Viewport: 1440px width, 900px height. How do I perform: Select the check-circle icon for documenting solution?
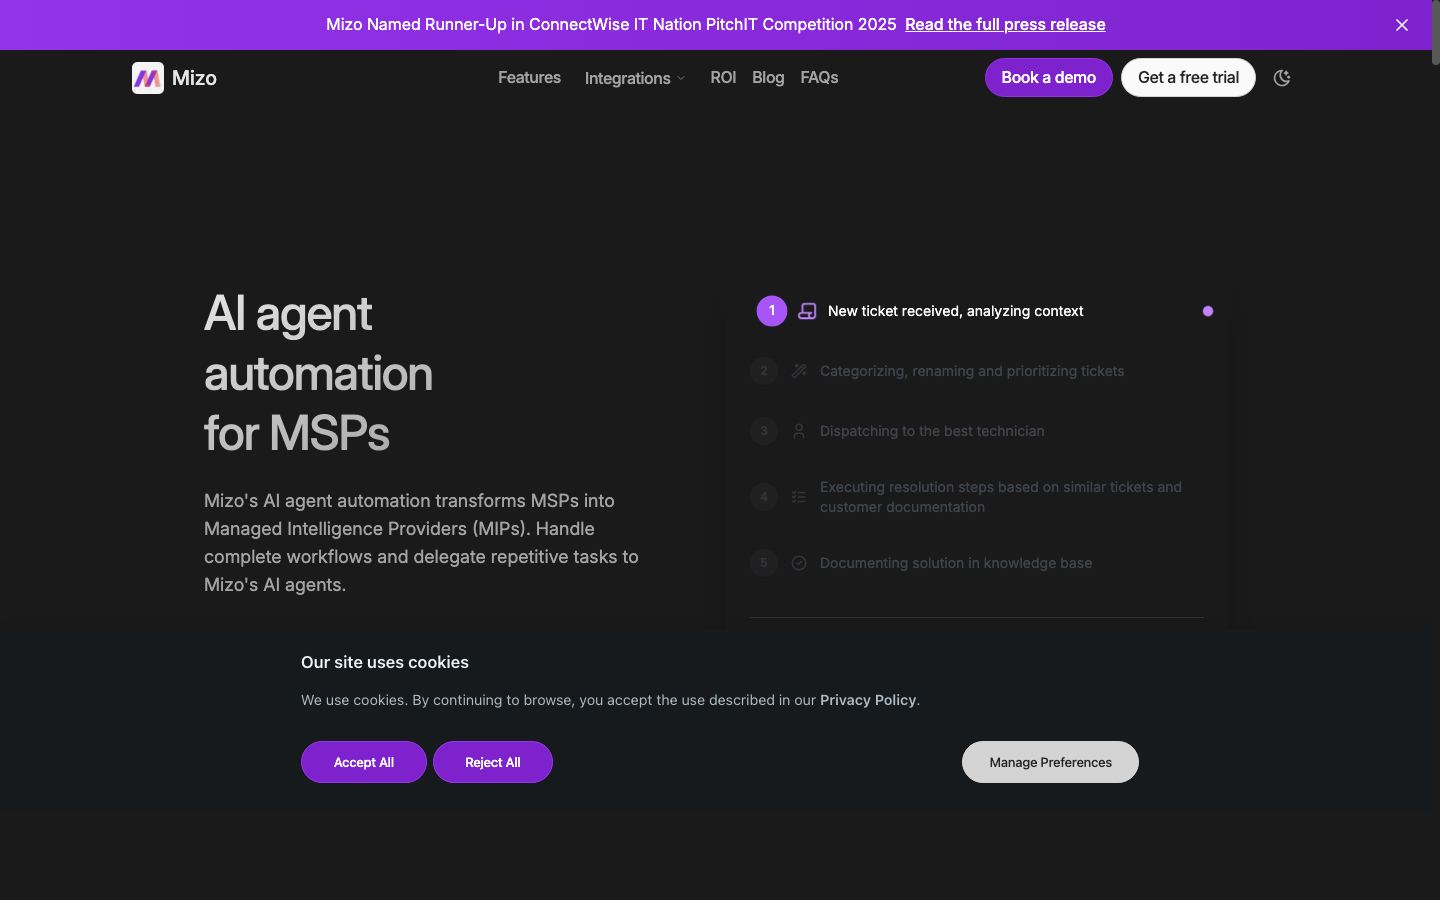click(799, 563)
